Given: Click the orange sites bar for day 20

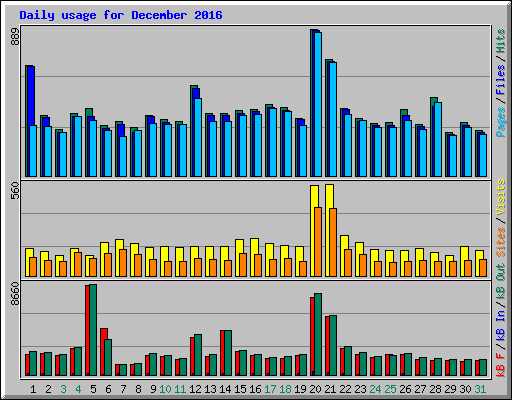Looking at the screenshot, I should click(x=318, y=242).
